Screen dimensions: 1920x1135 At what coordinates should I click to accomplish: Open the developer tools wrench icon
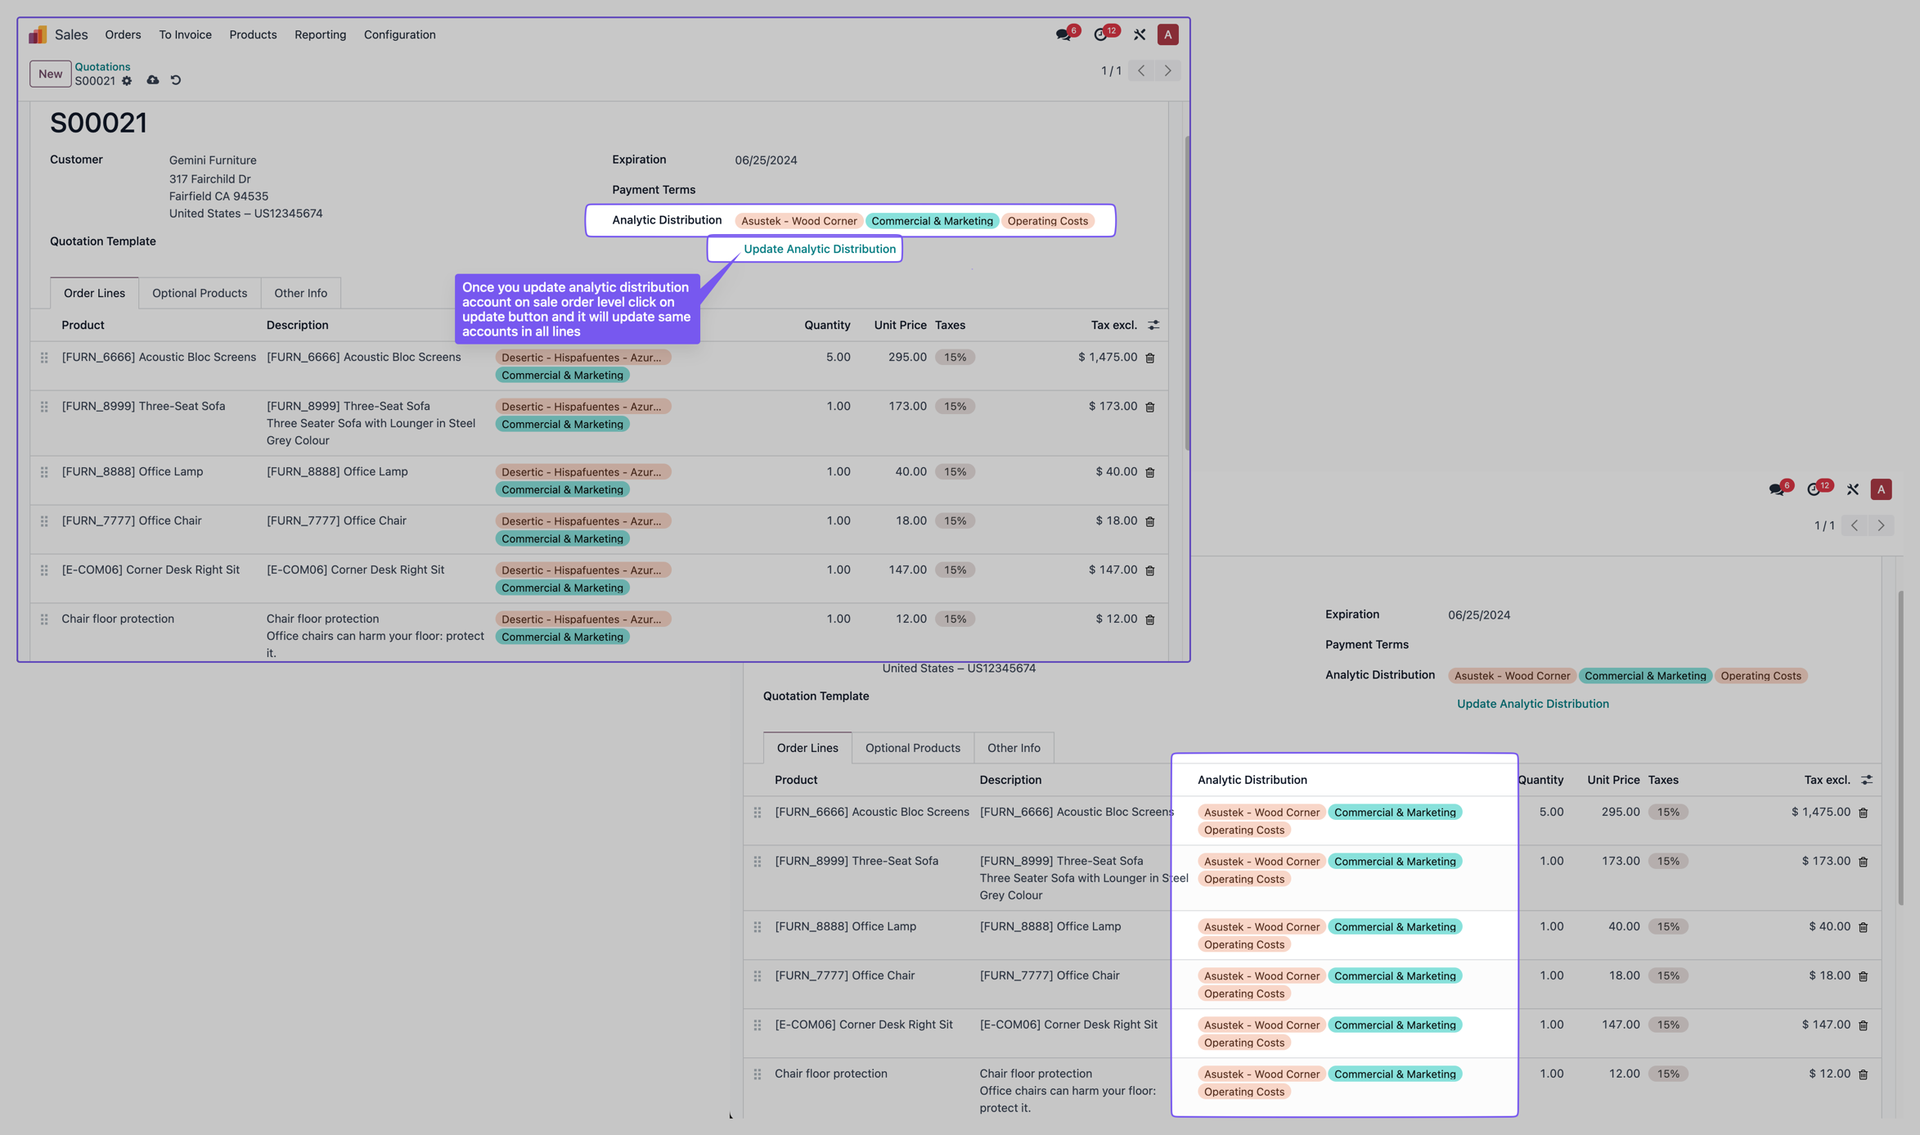click(1139, 34)
